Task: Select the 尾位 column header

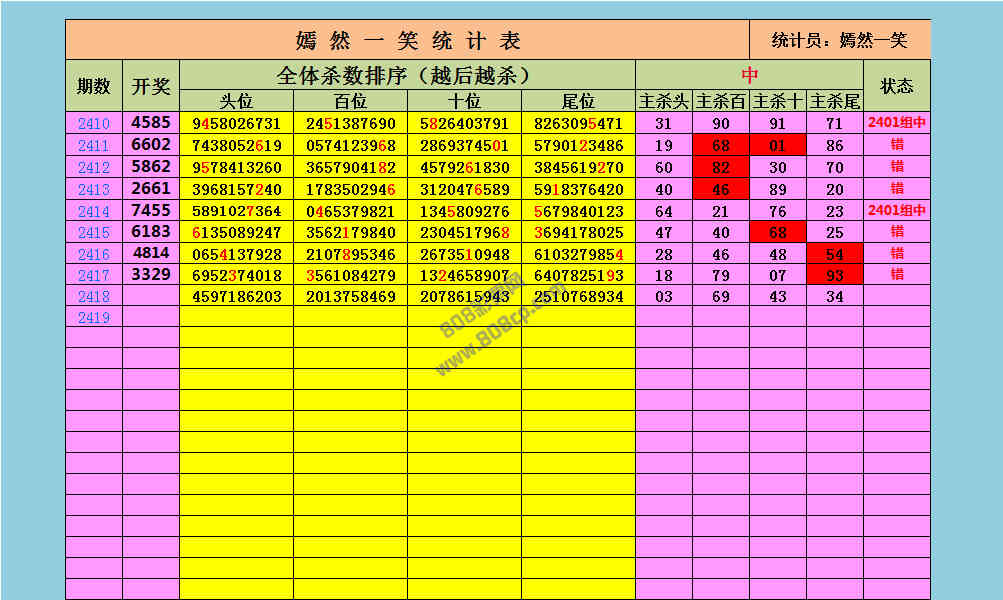Action: click(578, 101)
